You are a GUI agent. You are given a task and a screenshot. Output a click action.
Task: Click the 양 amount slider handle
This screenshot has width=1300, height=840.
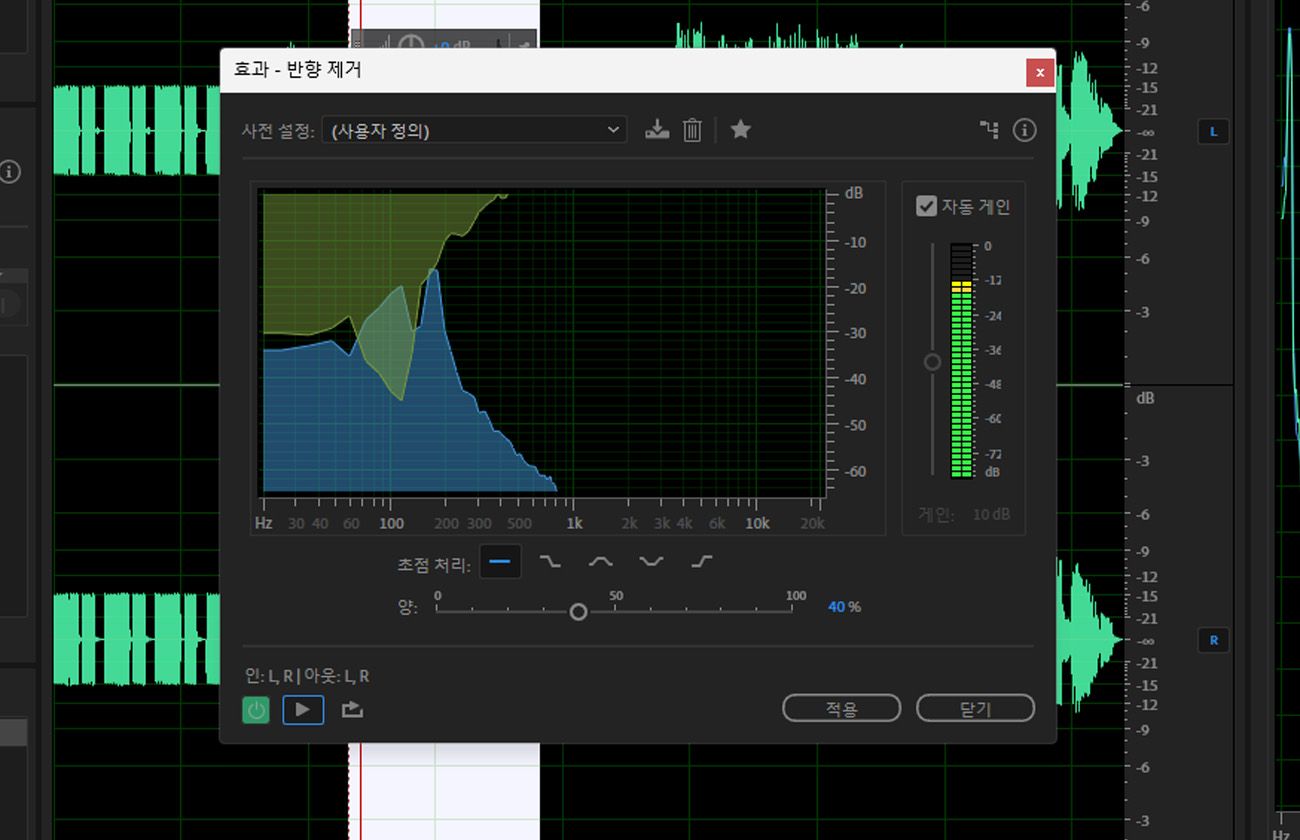click(x=578, y=611)
